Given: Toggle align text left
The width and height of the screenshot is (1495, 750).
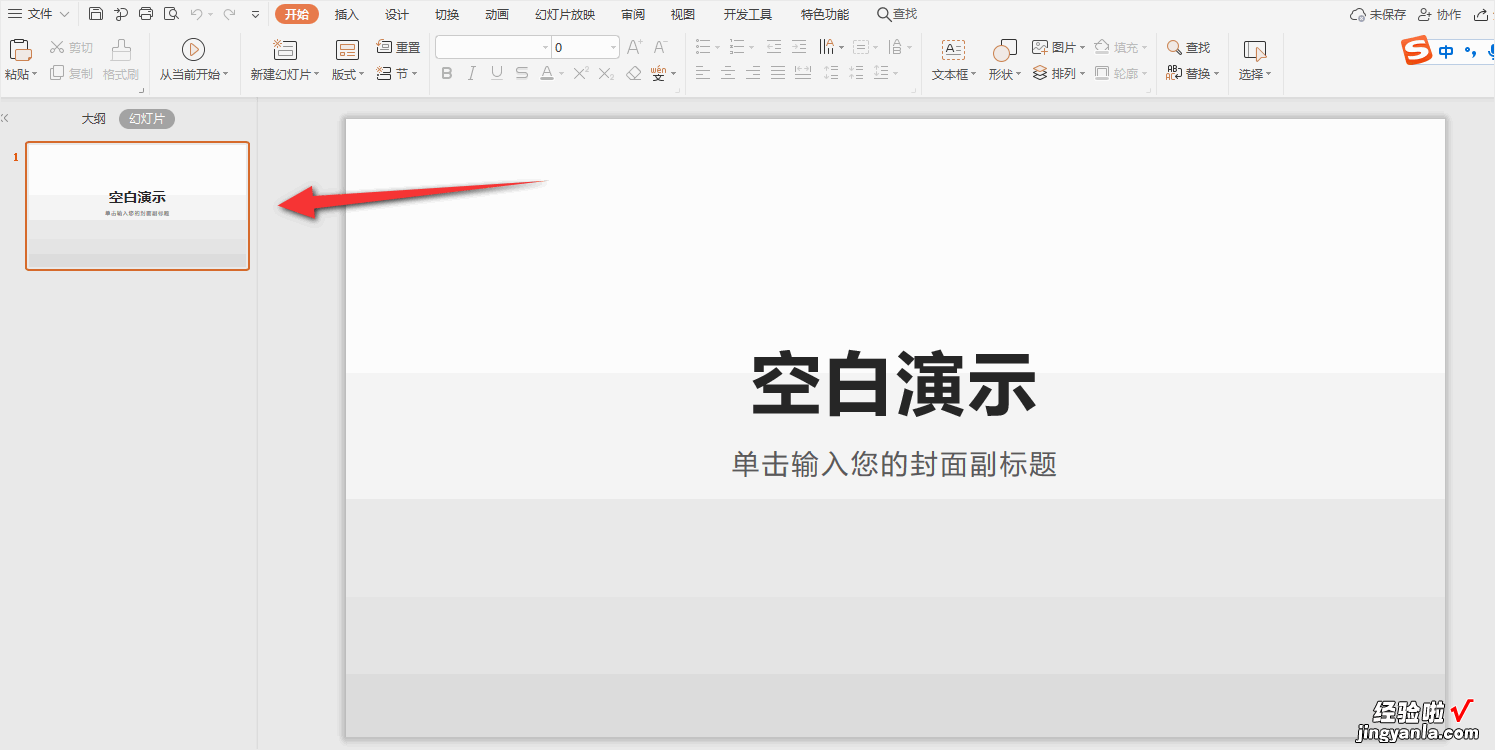Looking at the screenshot, I should tap(703, 73).
